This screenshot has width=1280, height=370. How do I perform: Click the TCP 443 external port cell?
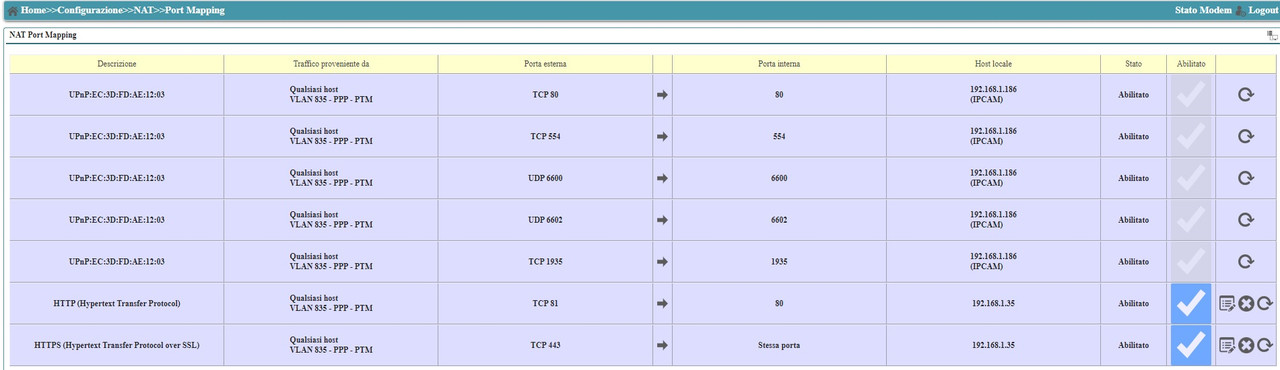pos(545,345)
